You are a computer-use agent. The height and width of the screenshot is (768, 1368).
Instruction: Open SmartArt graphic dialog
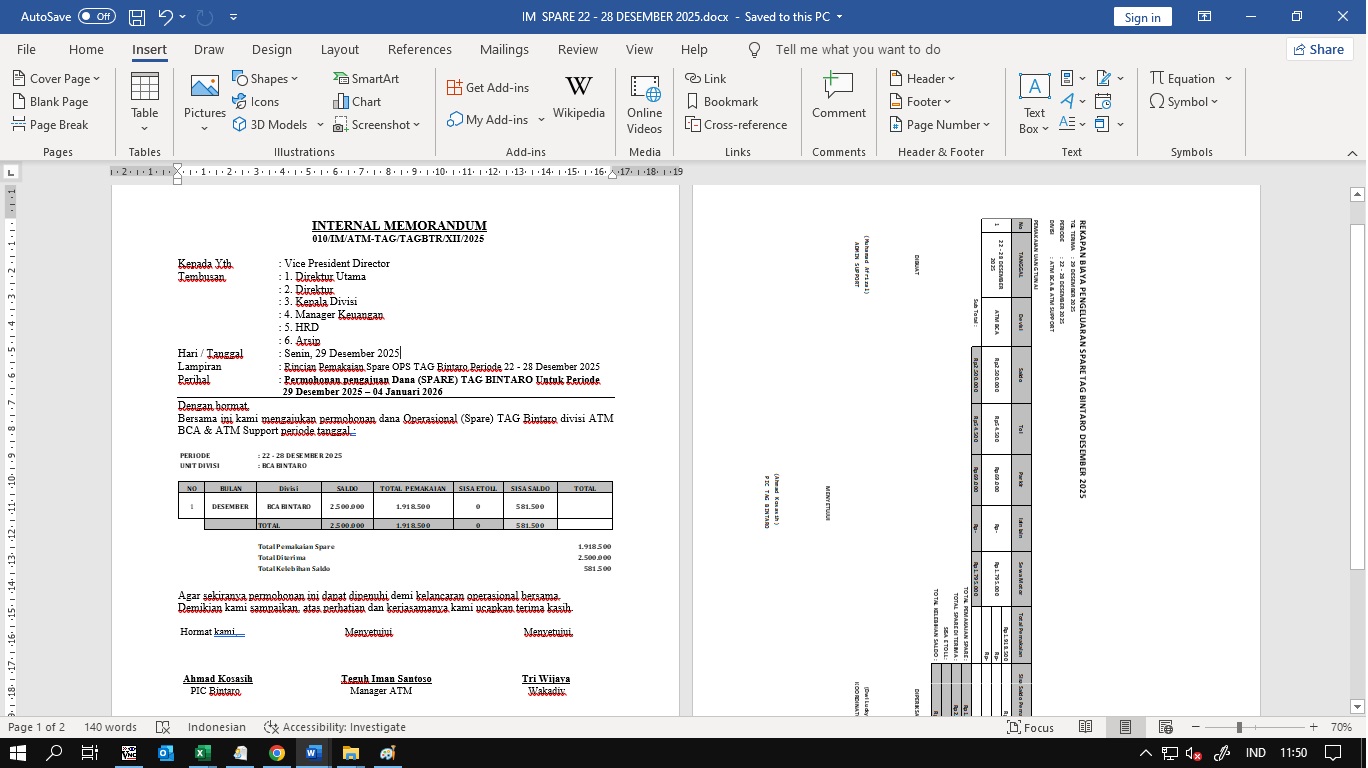(x=366, y=78)
